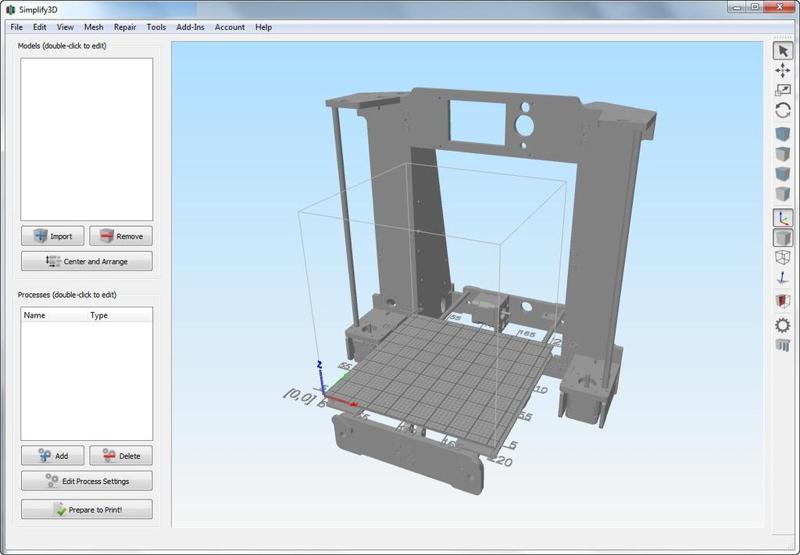Switch to the first preset view cube

(x=783, y=134)
